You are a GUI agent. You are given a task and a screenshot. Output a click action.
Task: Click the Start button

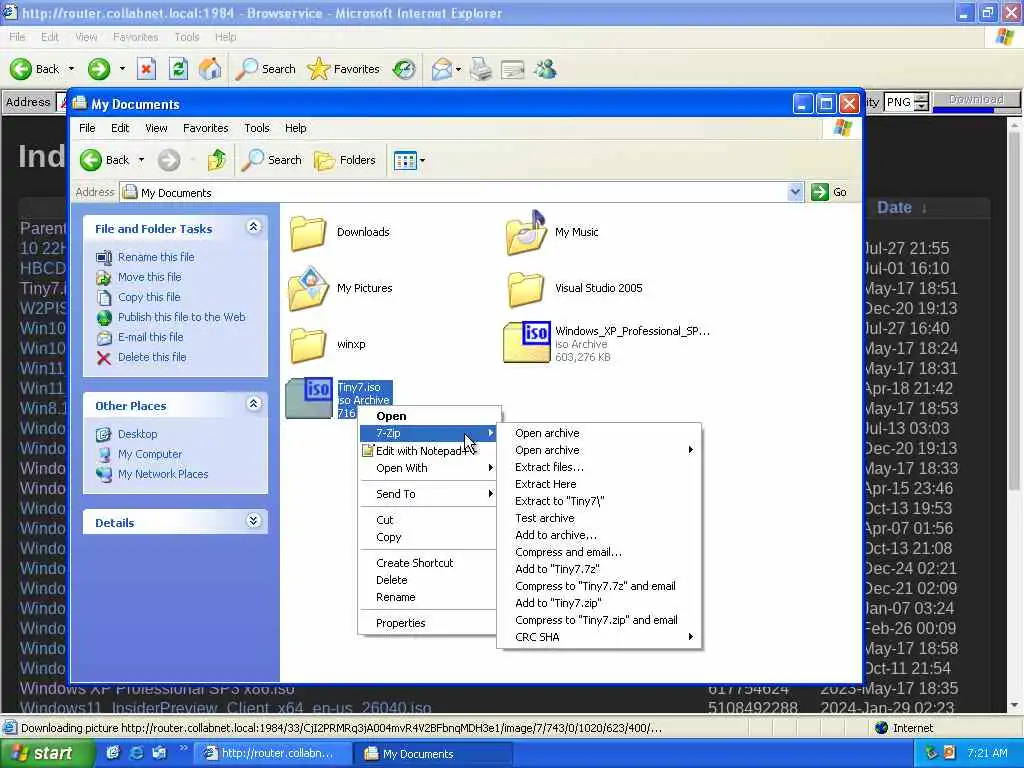tap(47, 753)
